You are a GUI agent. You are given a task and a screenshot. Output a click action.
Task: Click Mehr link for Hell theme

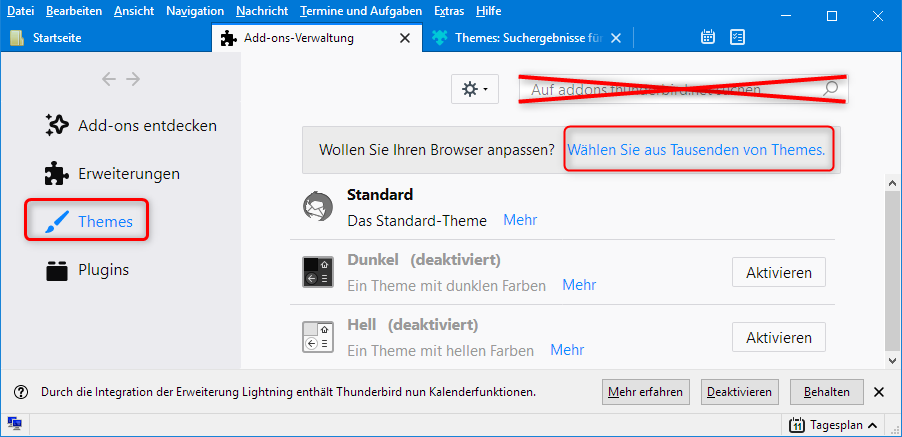pyautogui.click(x=567, y=350)
